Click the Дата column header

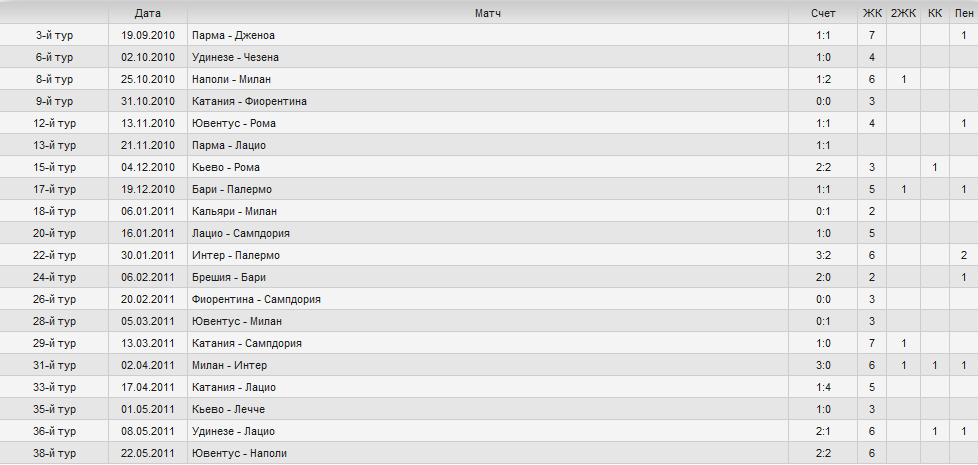pyautogui.click(x=147, y=14)
